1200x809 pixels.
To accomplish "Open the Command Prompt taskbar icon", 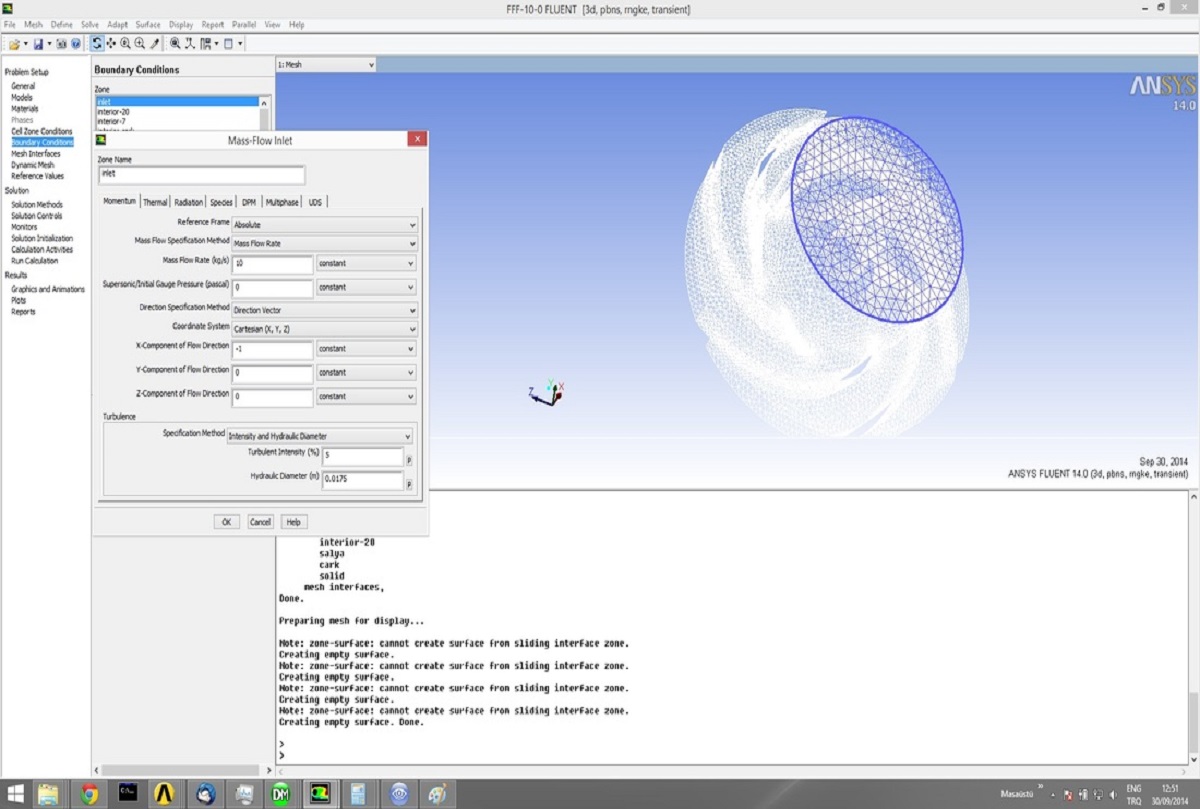I will 127,794.
